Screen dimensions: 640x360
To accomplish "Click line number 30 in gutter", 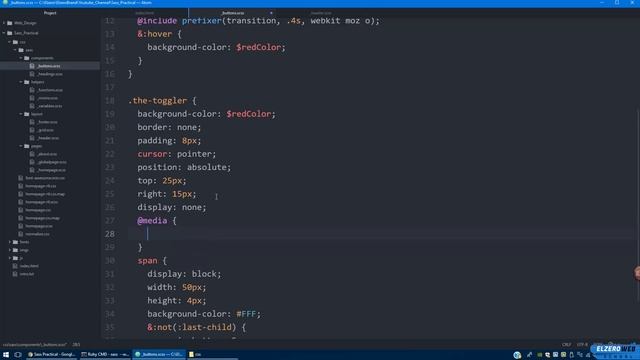I will [x=110, y=260].
